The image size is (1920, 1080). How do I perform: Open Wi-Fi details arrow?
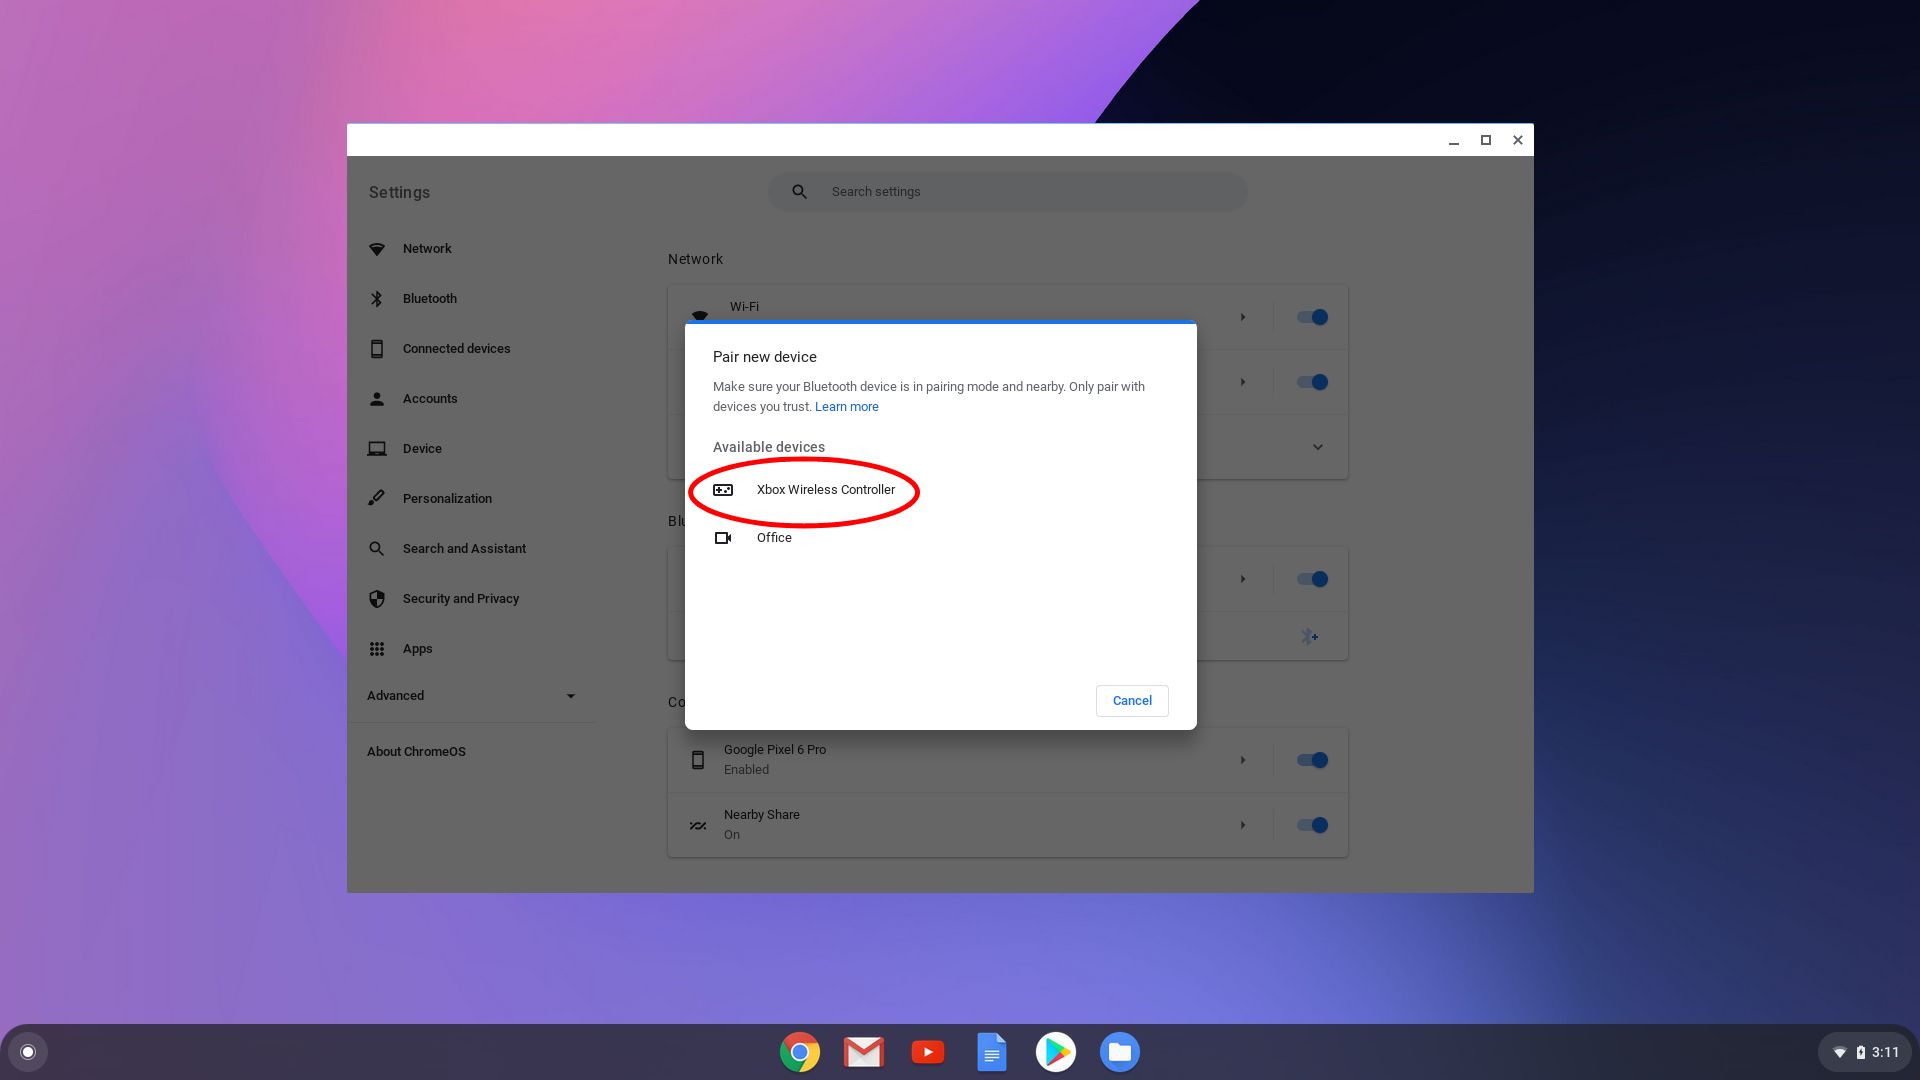click(x=1243, y=318)
